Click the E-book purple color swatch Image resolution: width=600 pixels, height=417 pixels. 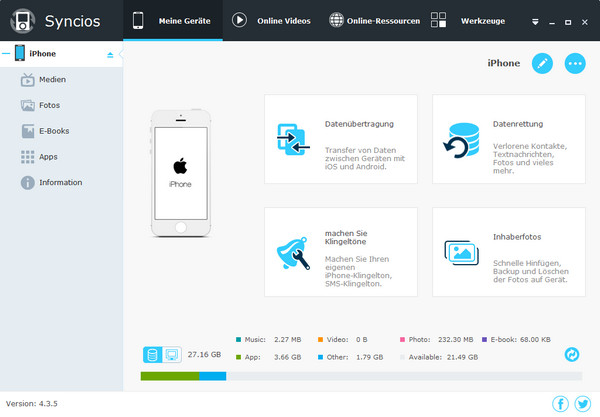click(x=484, y=339)
